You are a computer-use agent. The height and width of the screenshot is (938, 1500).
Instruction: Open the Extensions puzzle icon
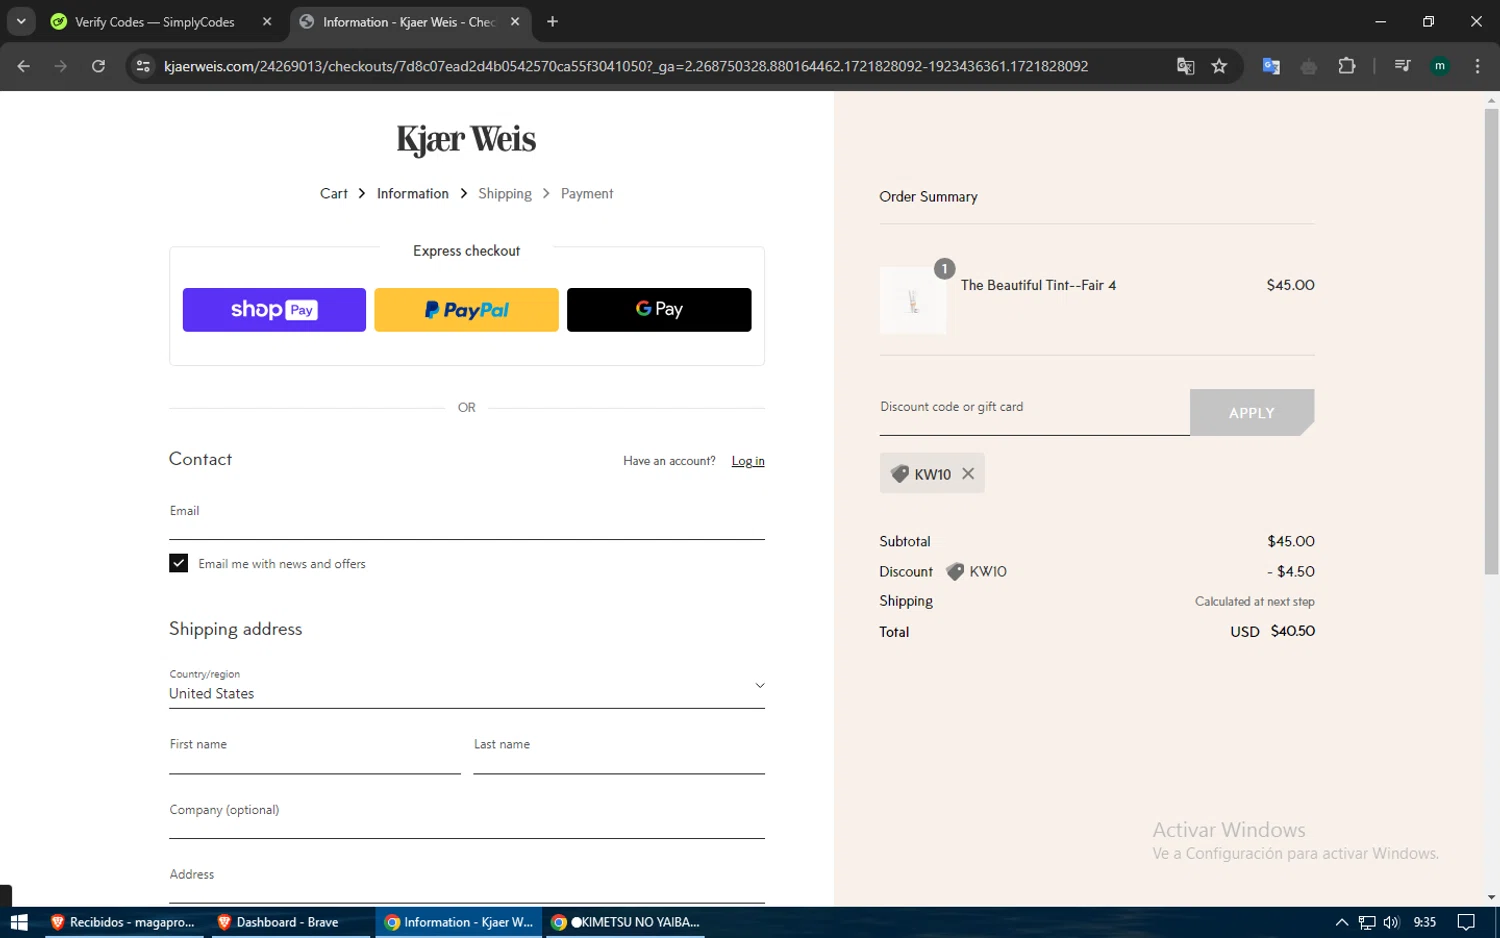point(1347,66)
